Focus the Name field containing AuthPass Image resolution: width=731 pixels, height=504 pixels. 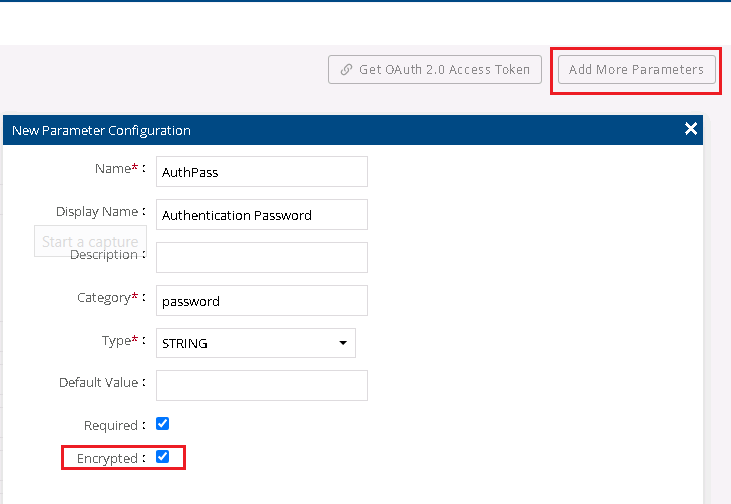[262, 171]
